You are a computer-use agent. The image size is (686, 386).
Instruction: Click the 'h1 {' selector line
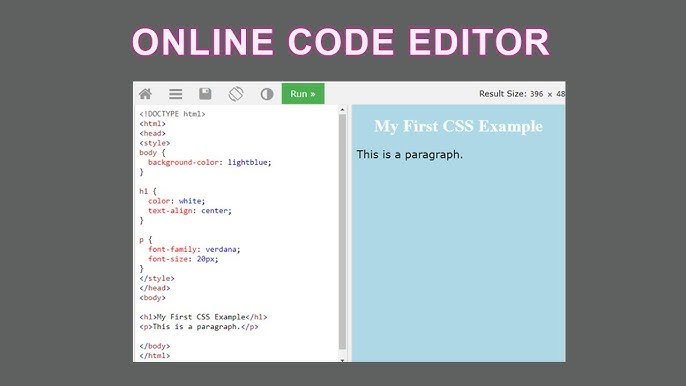point(148,191)
